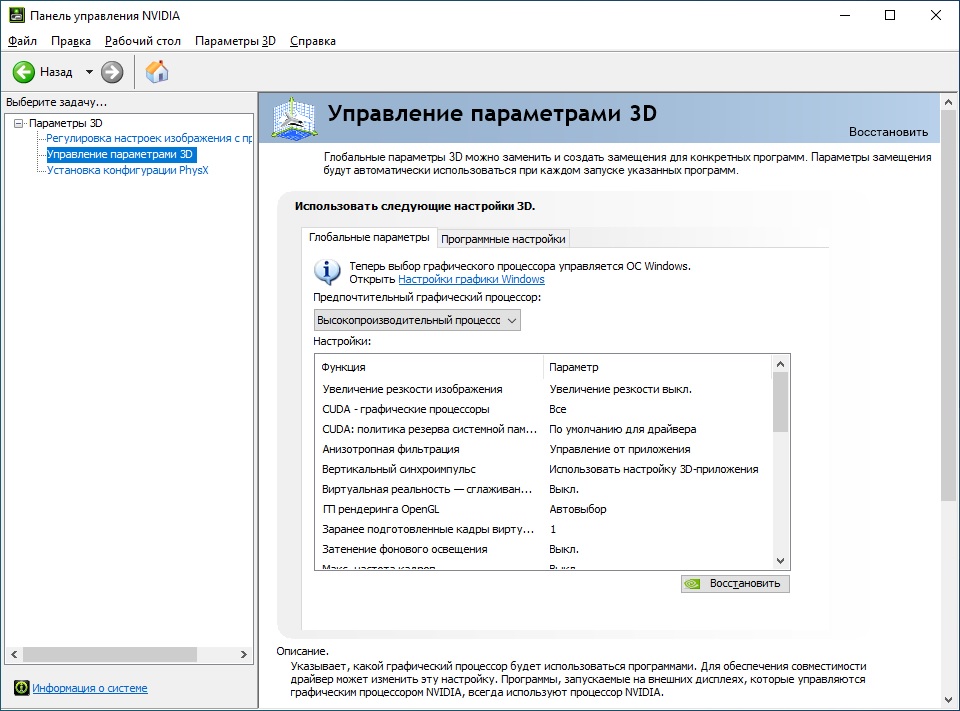Viewport: 960px width, 711px height.
Task: Select Увеличение резкости изображения row
Action: pos(543,389)
